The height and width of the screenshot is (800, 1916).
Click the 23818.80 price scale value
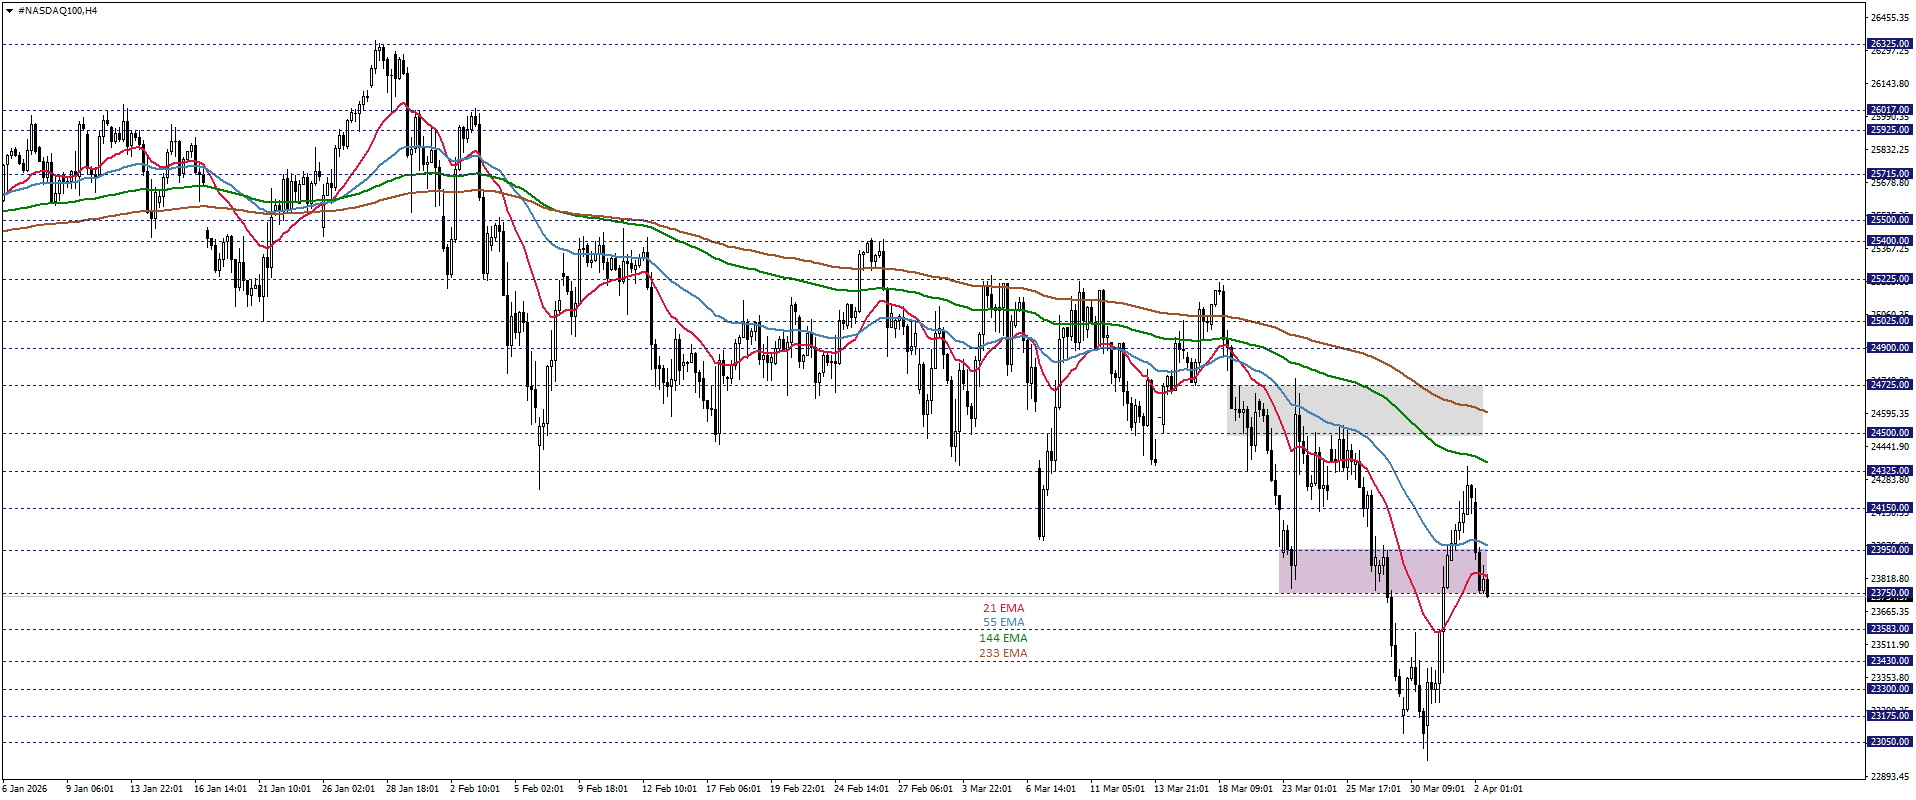coord(1890,579)
